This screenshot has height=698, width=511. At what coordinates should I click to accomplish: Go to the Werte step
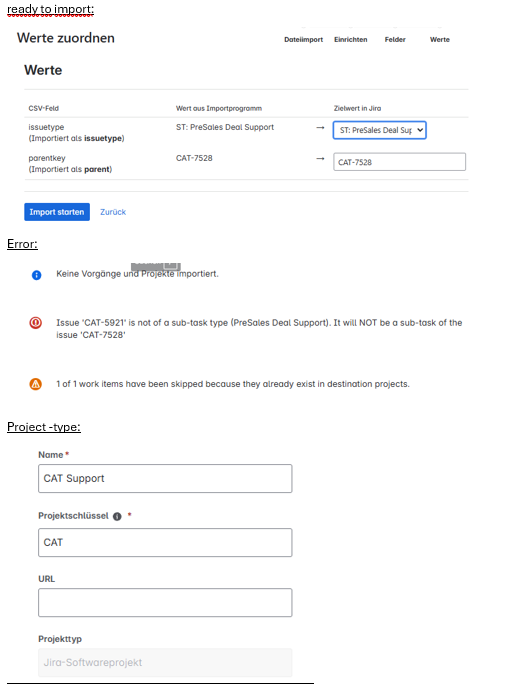point(440,40)
